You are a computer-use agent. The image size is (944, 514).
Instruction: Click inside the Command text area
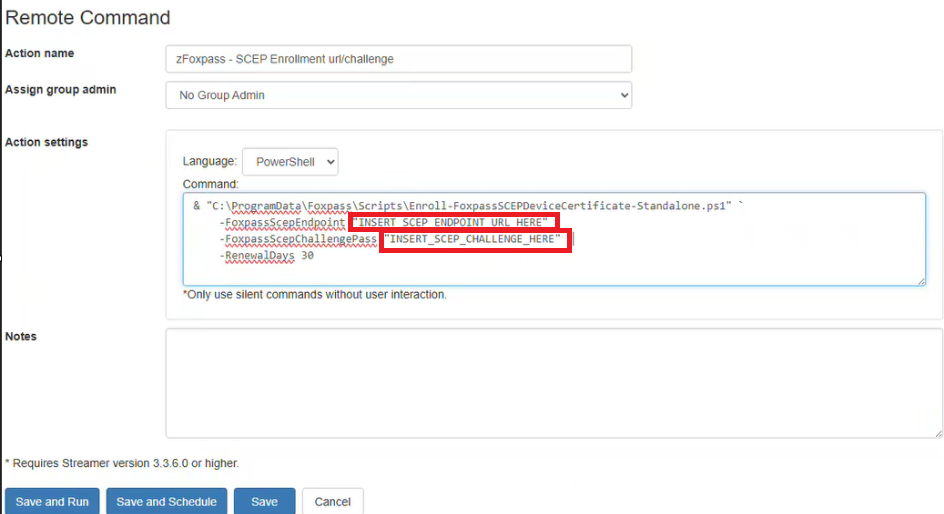tap(554, 239)
